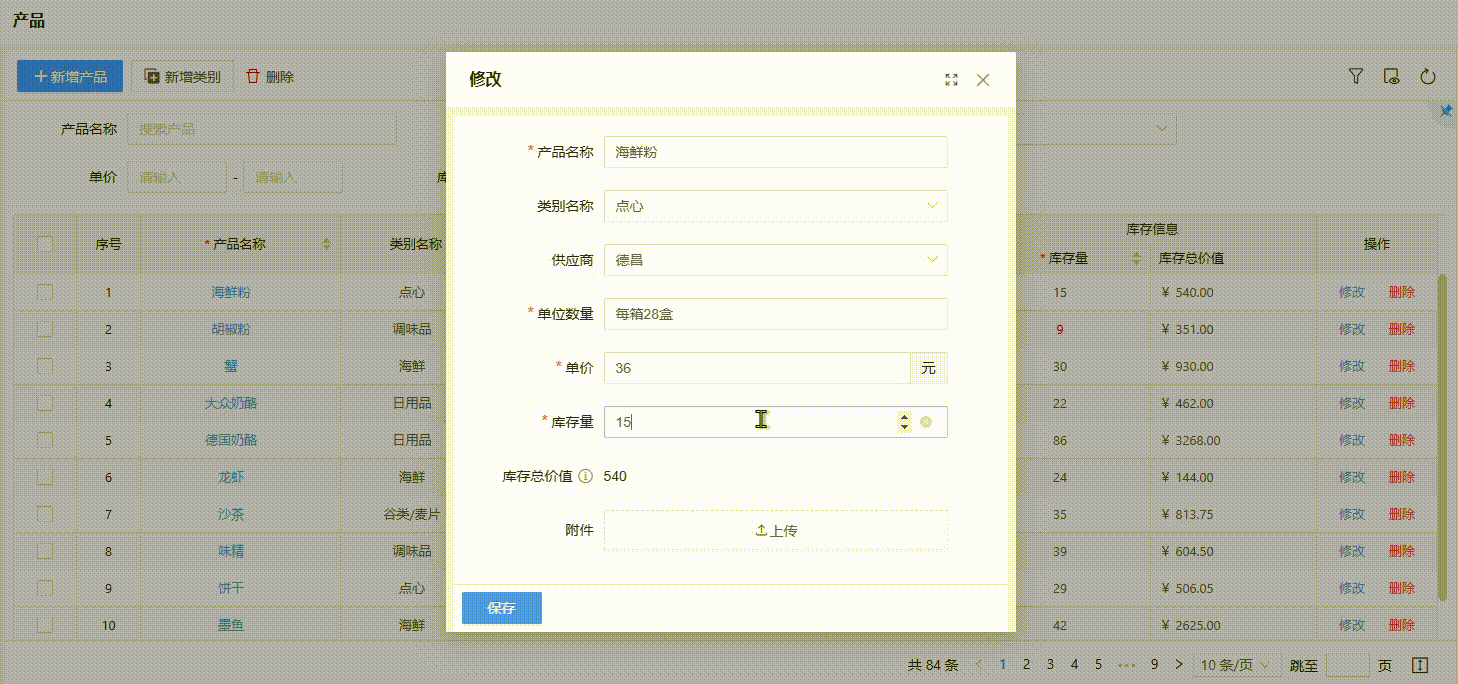Check the checkbox for row 1

coord(45,292)
